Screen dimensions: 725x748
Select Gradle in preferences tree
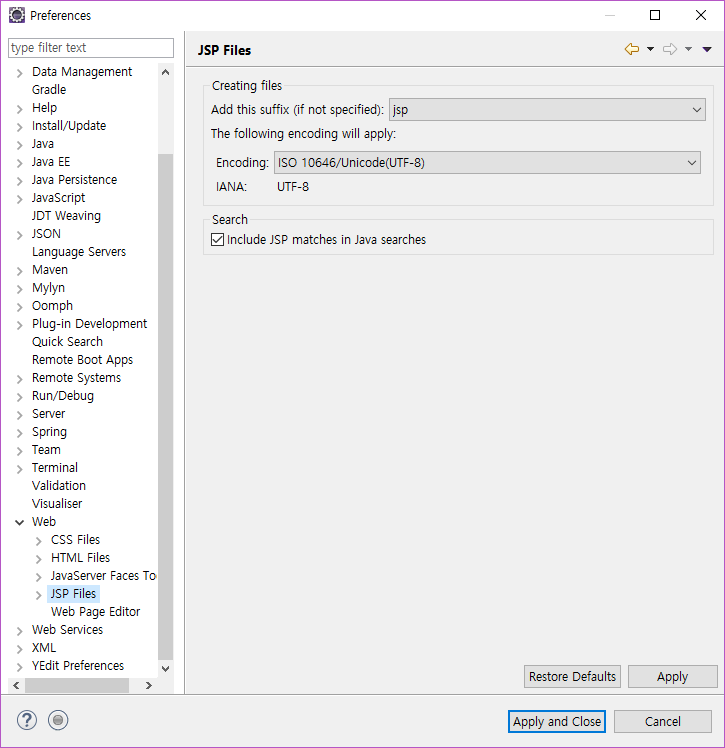pos(49,90)
